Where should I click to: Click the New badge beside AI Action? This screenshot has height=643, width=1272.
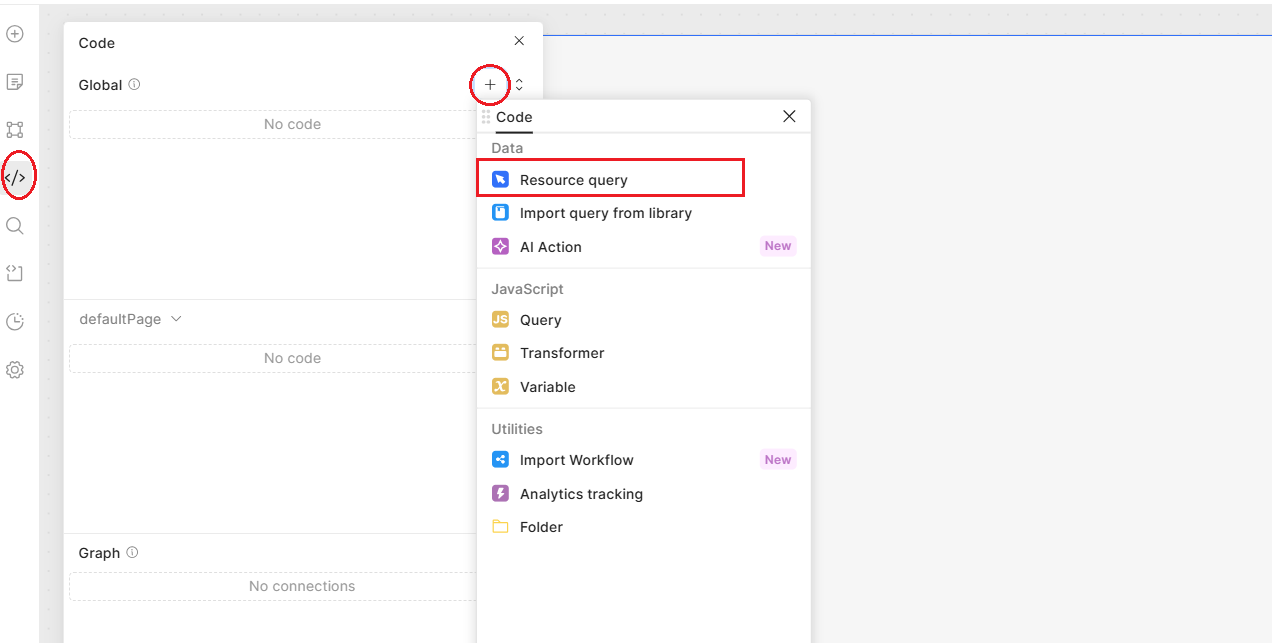pyautogui.click(x=778, y=246)
